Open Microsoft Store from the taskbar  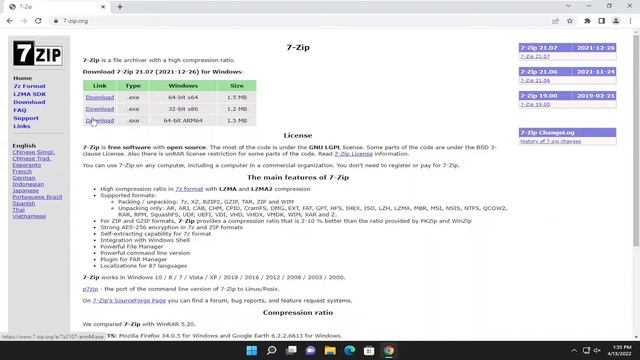coord(369,351)
